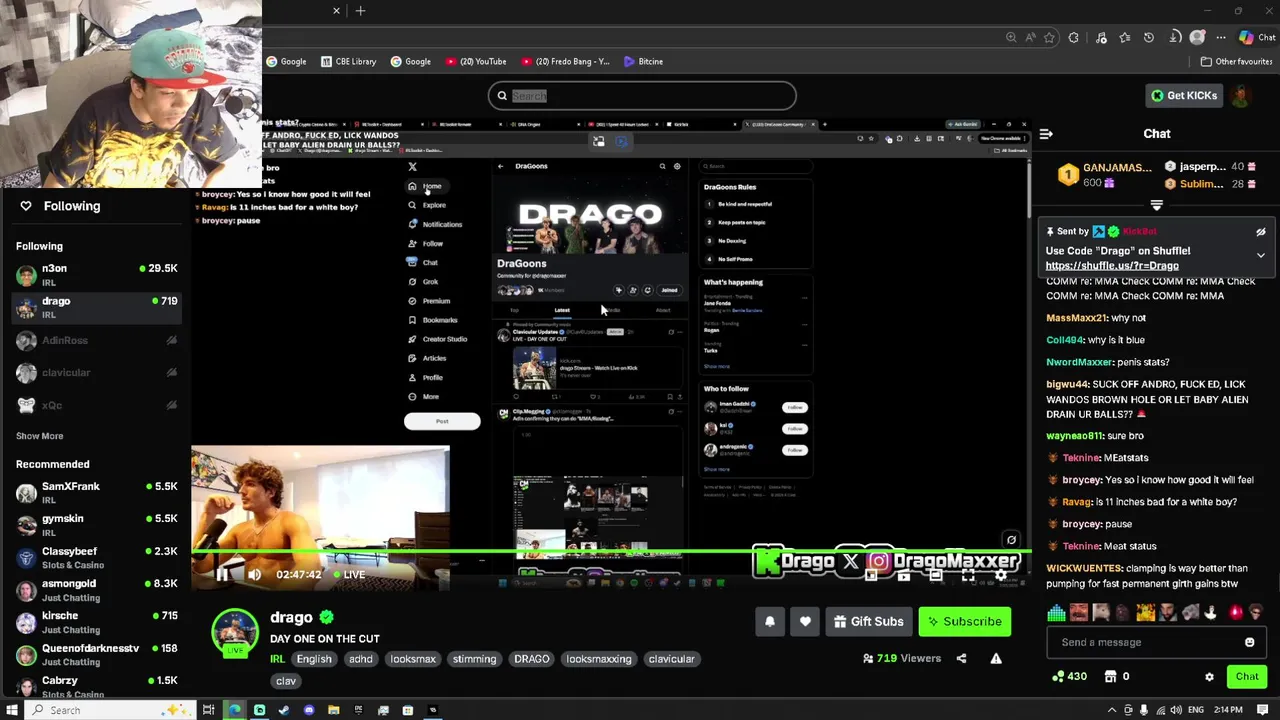Open gymskin recommended channel
Screen dimensions: 1280x720
(x=96, y=525)
